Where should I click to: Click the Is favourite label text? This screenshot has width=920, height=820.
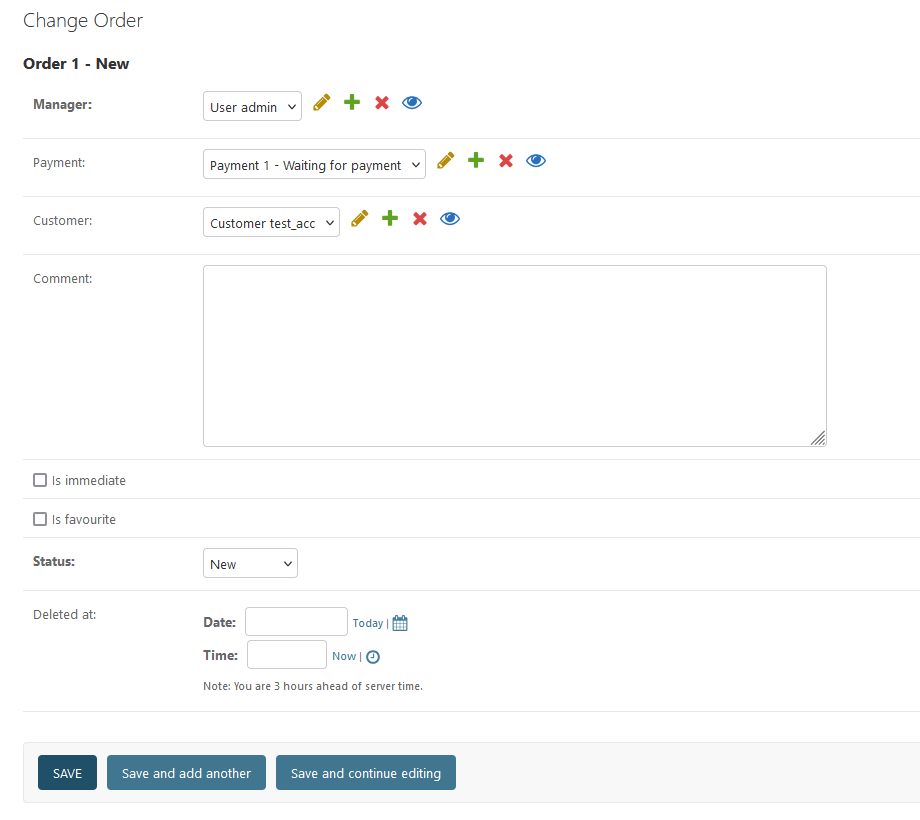84,520
